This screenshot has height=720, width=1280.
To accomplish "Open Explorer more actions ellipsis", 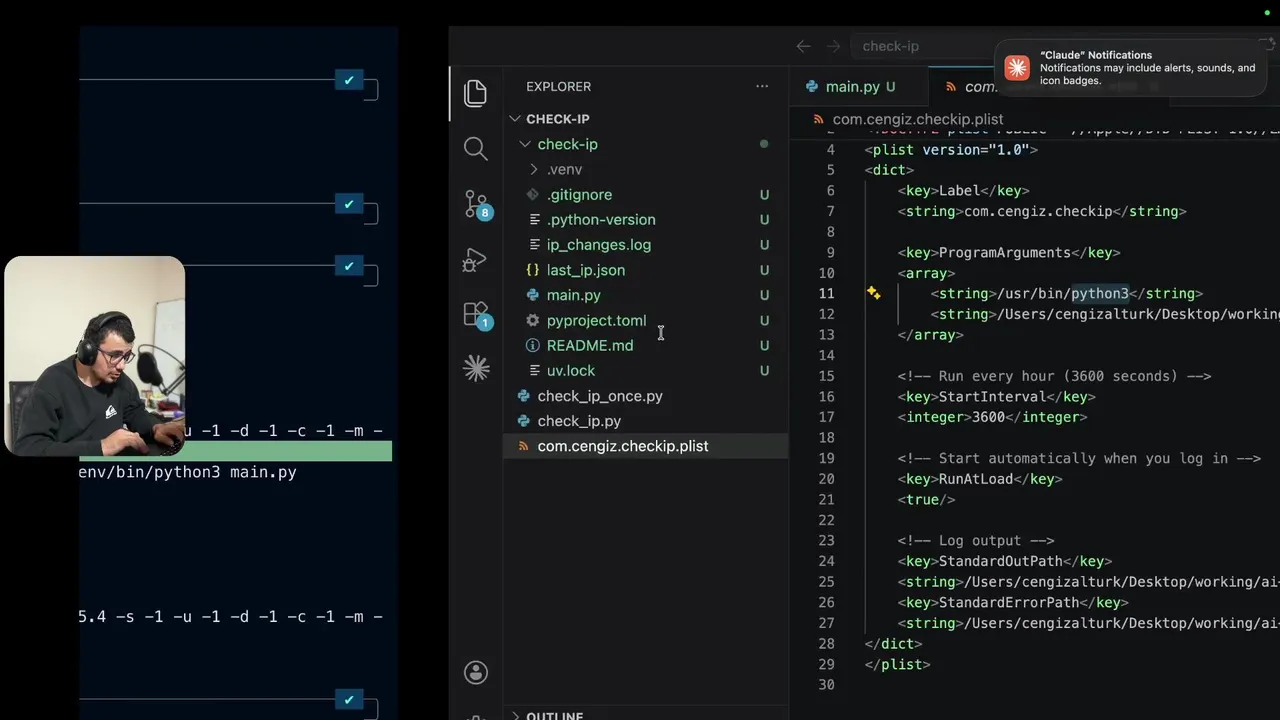I will pos(762,87).
